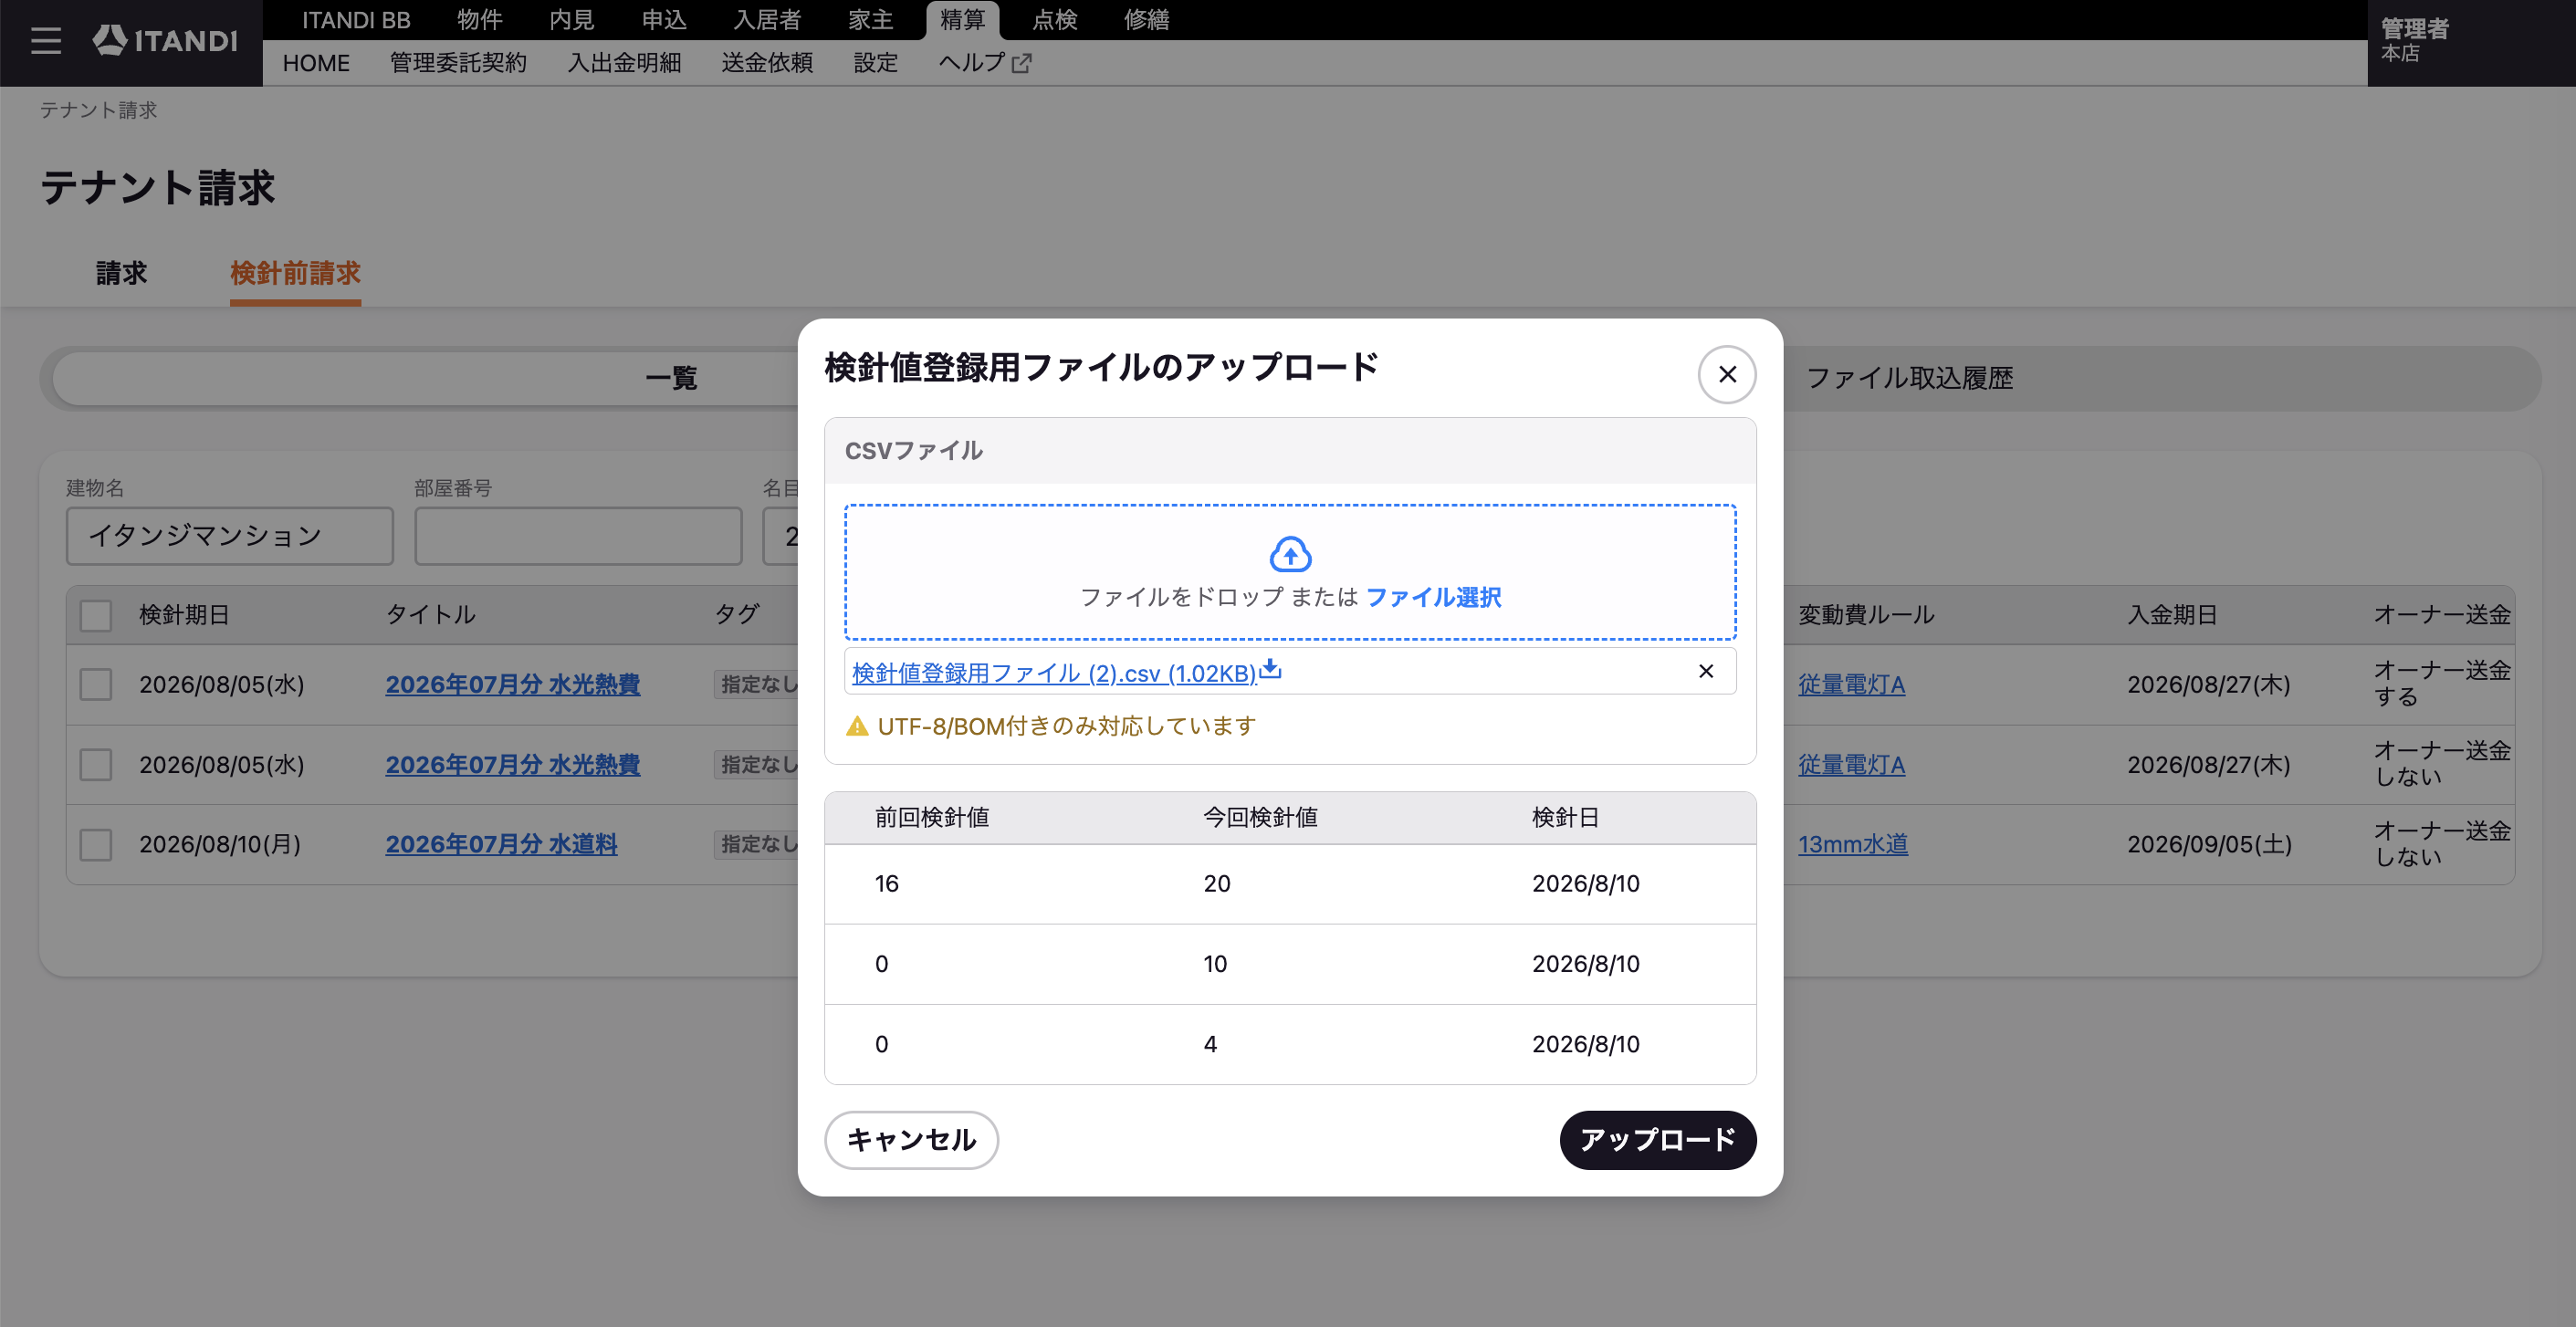Select the 一覧 segment
The image size is (2576, 1327).
671,378
